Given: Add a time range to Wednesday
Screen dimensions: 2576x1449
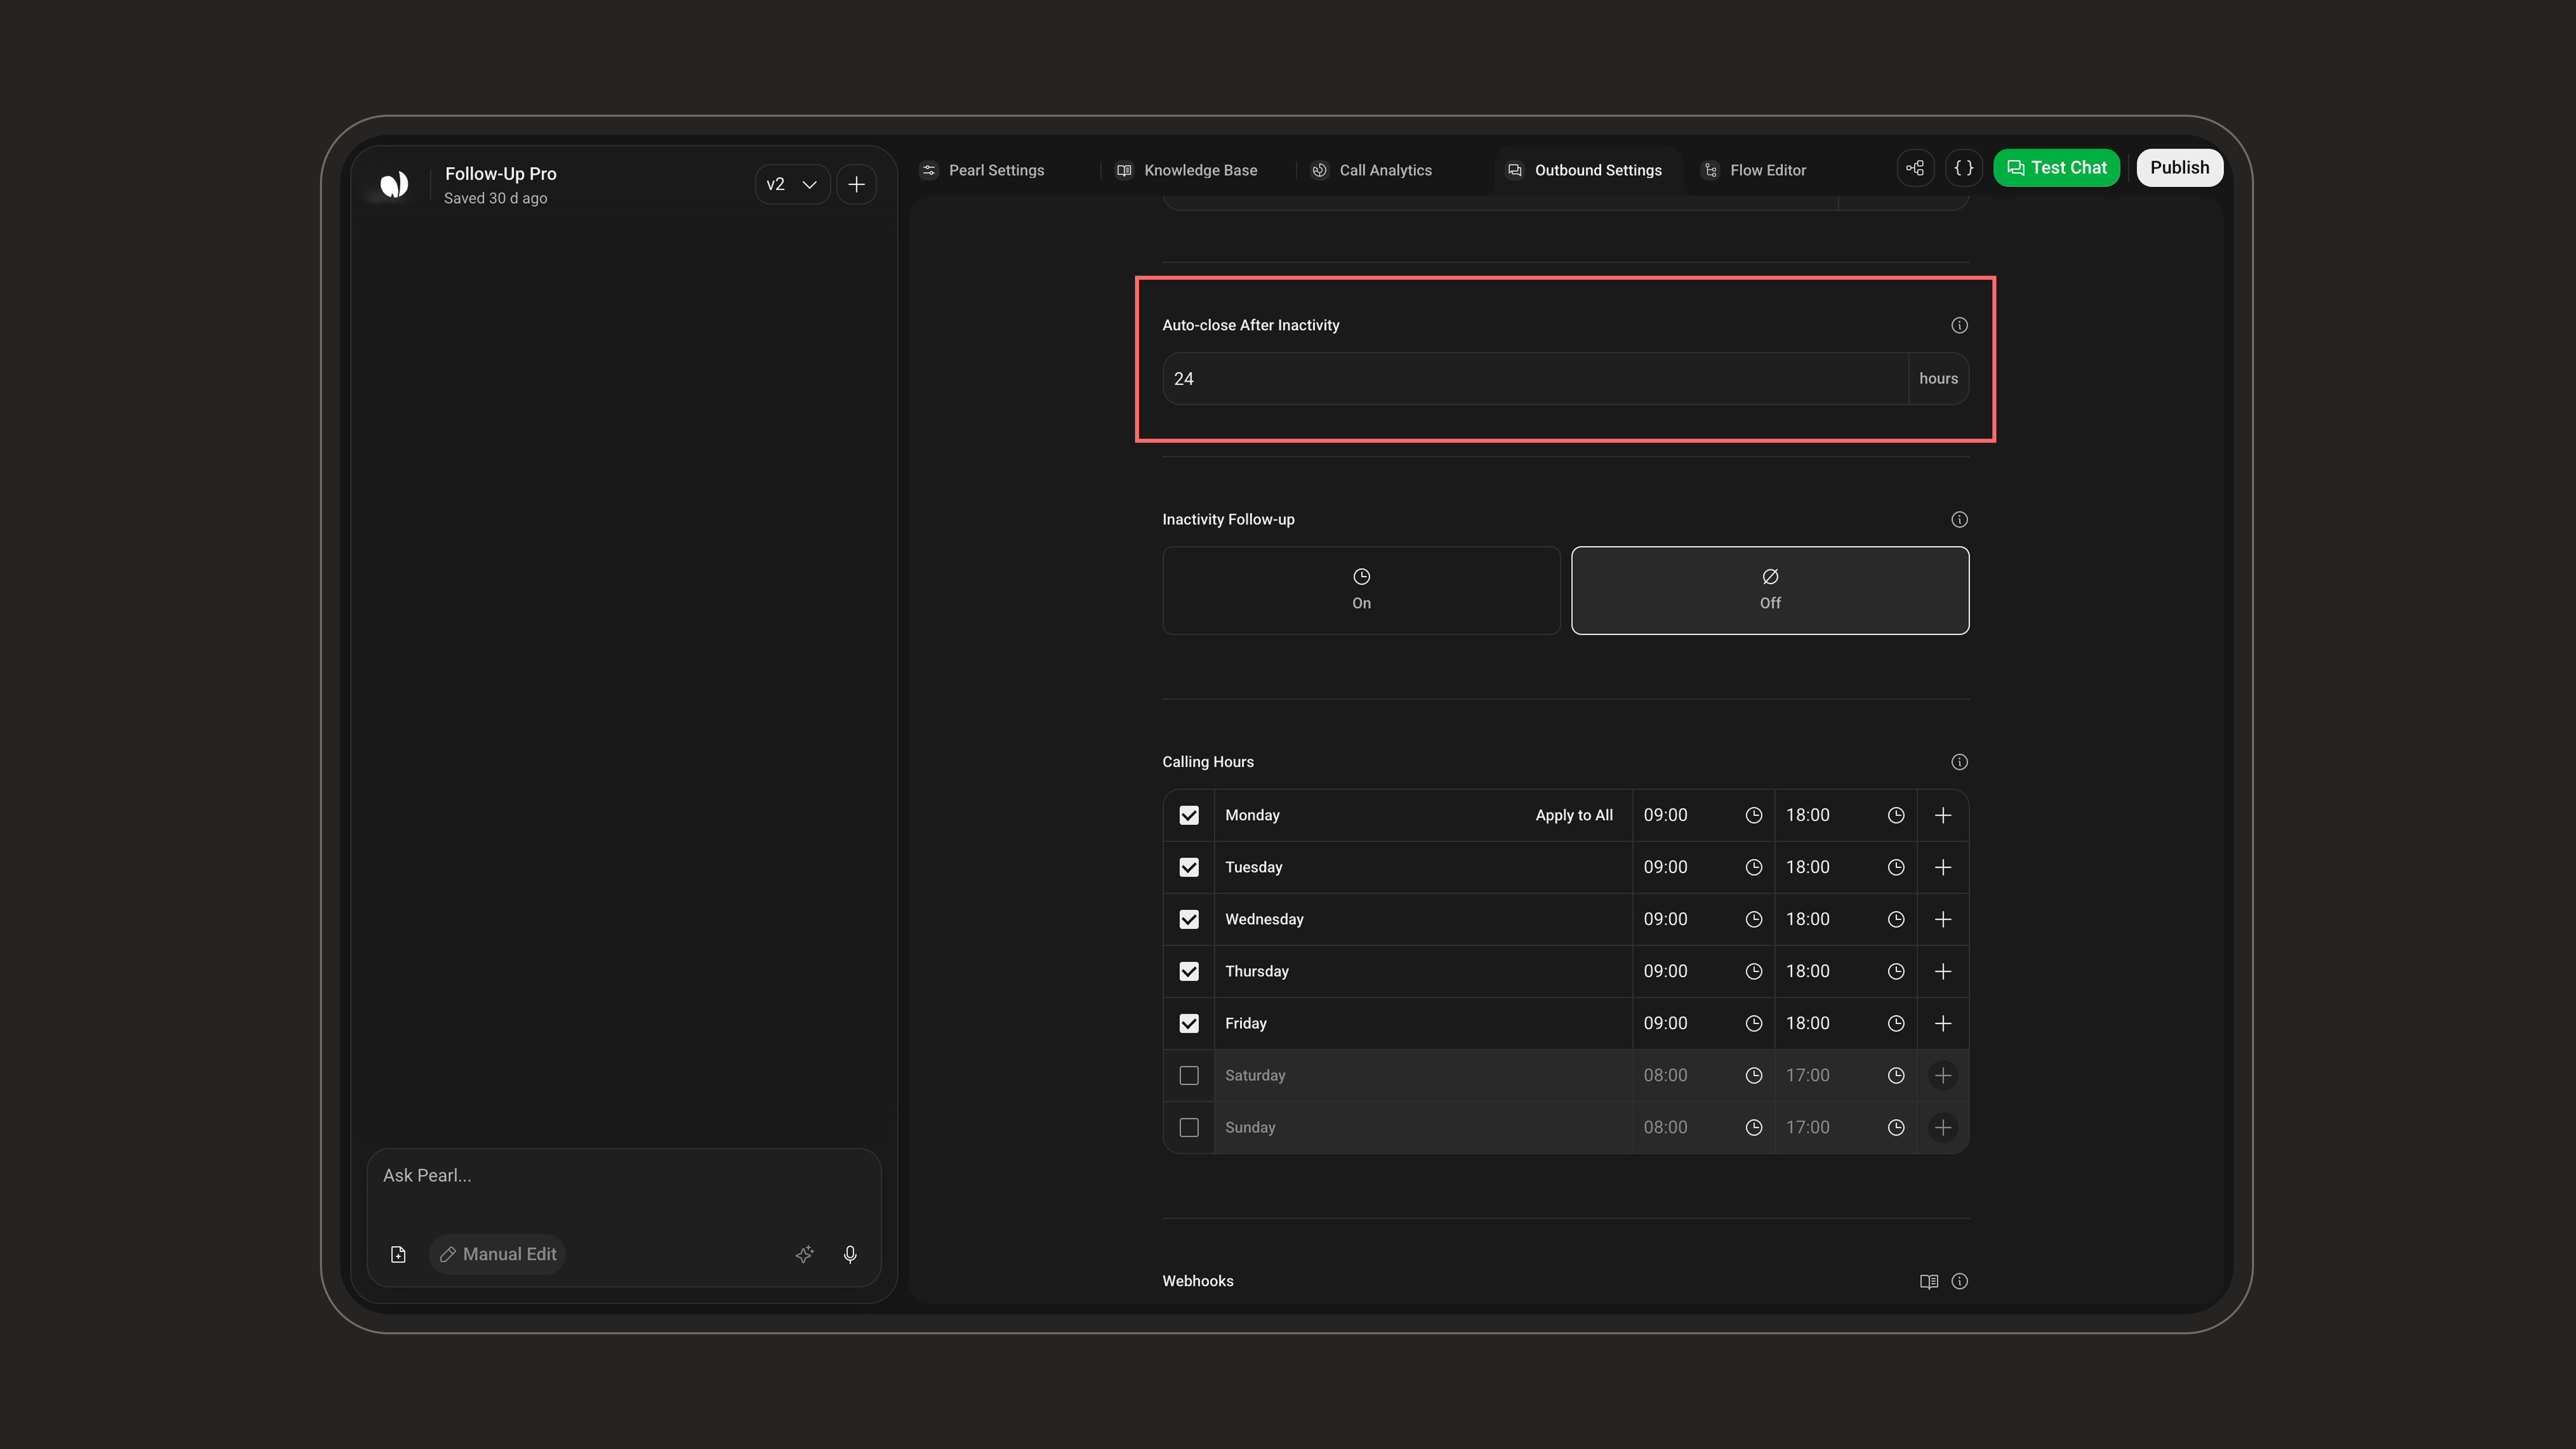Looking at the screenshot, I should [1943, 919].
